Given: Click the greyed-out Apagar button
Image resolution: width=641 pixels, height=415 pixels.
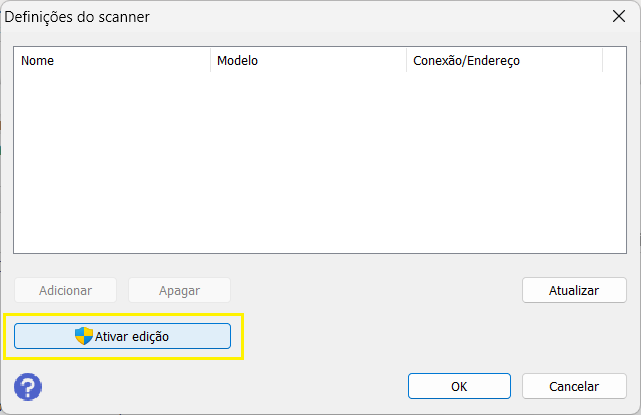Looking at the screenshot, I should point(179,290).
